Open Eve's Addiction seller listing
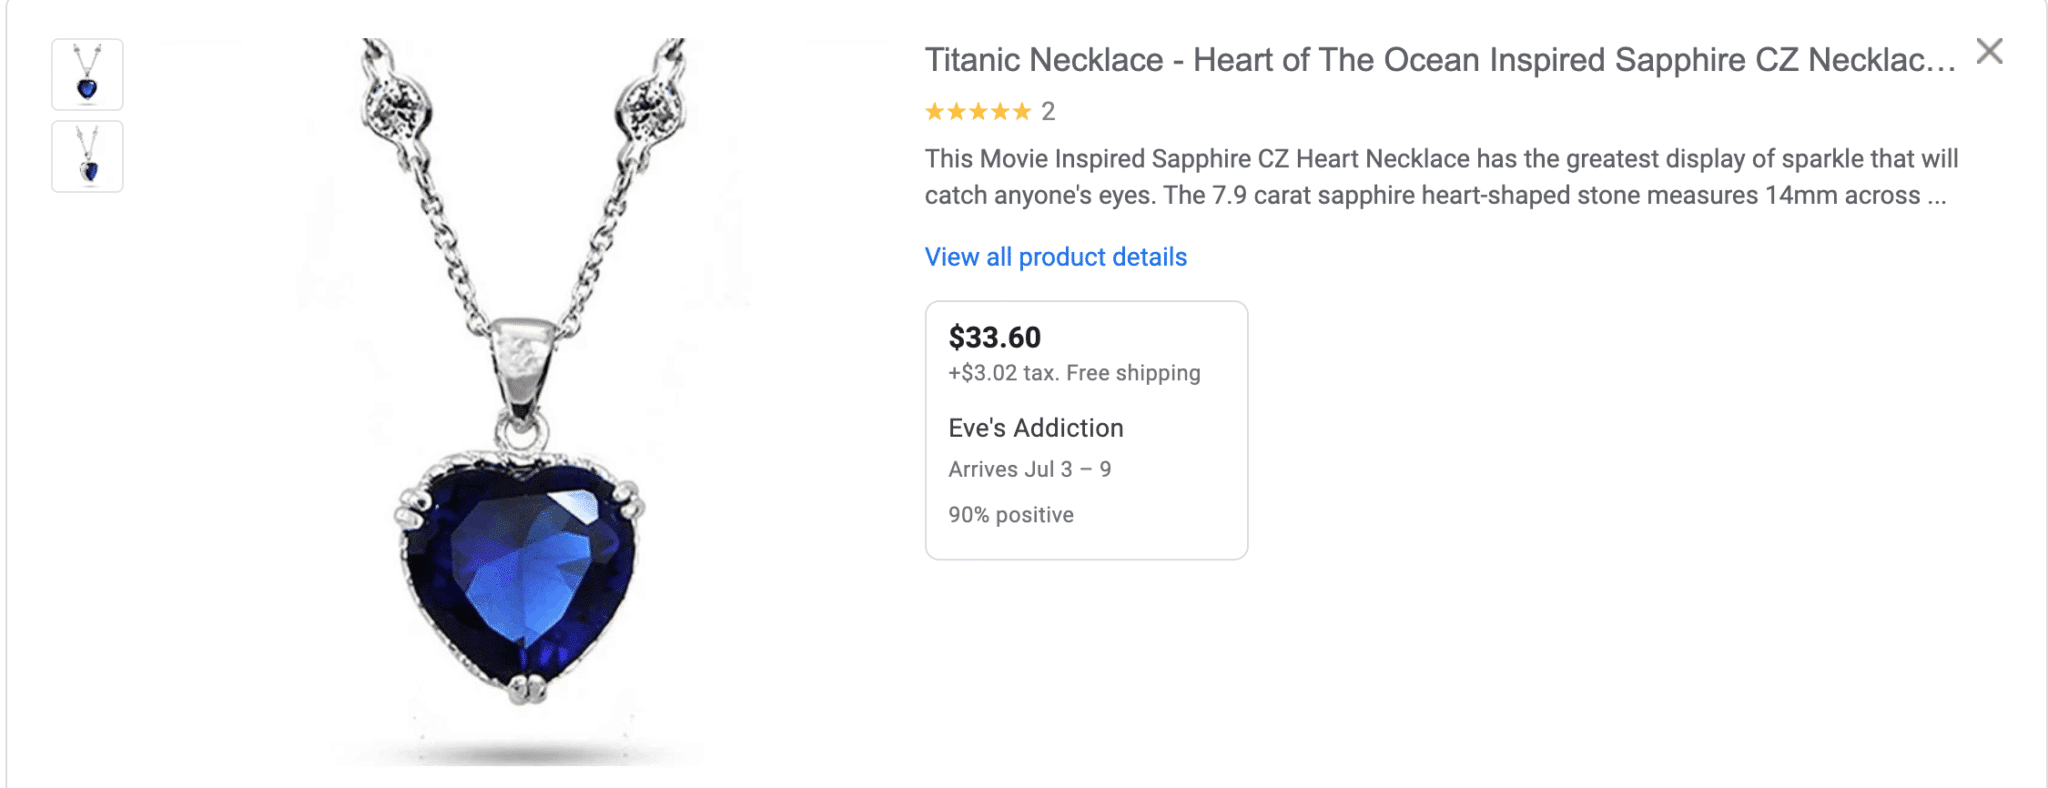 tap(1035, 428)
